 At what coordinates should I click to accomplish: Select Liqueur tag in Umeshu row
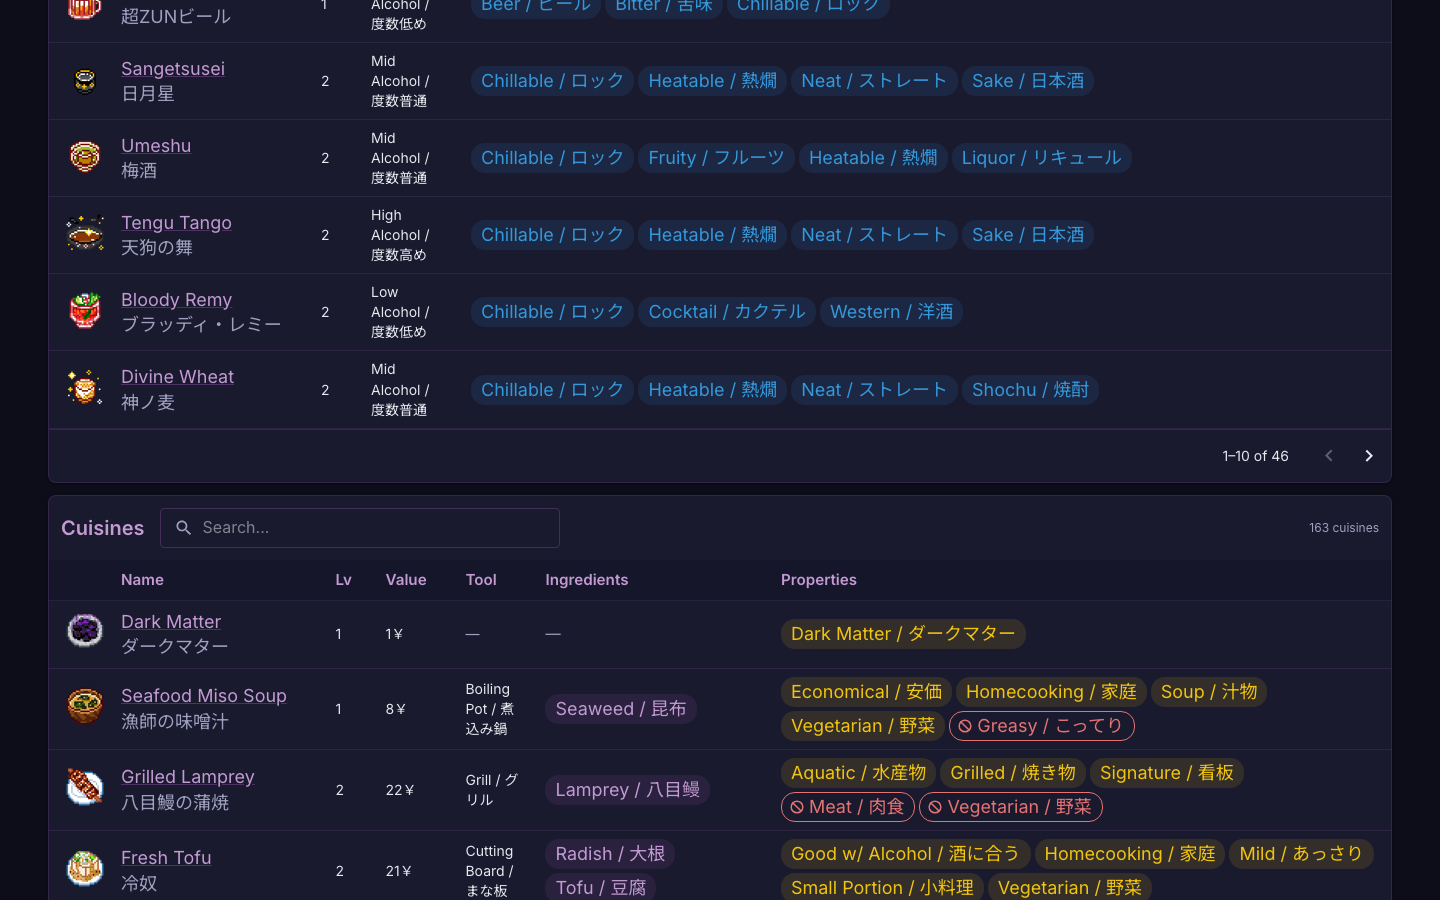1041,158
